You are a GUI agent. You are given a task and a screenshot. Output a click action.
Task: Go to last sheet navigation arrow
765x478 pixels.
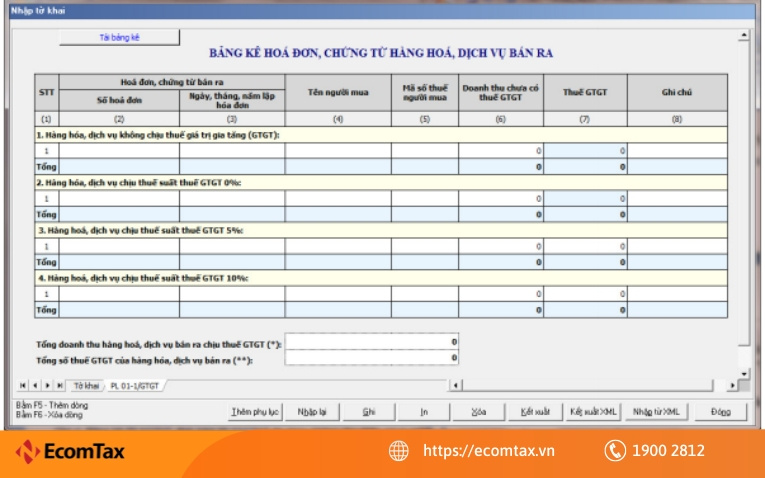click(x=60, y=385)
